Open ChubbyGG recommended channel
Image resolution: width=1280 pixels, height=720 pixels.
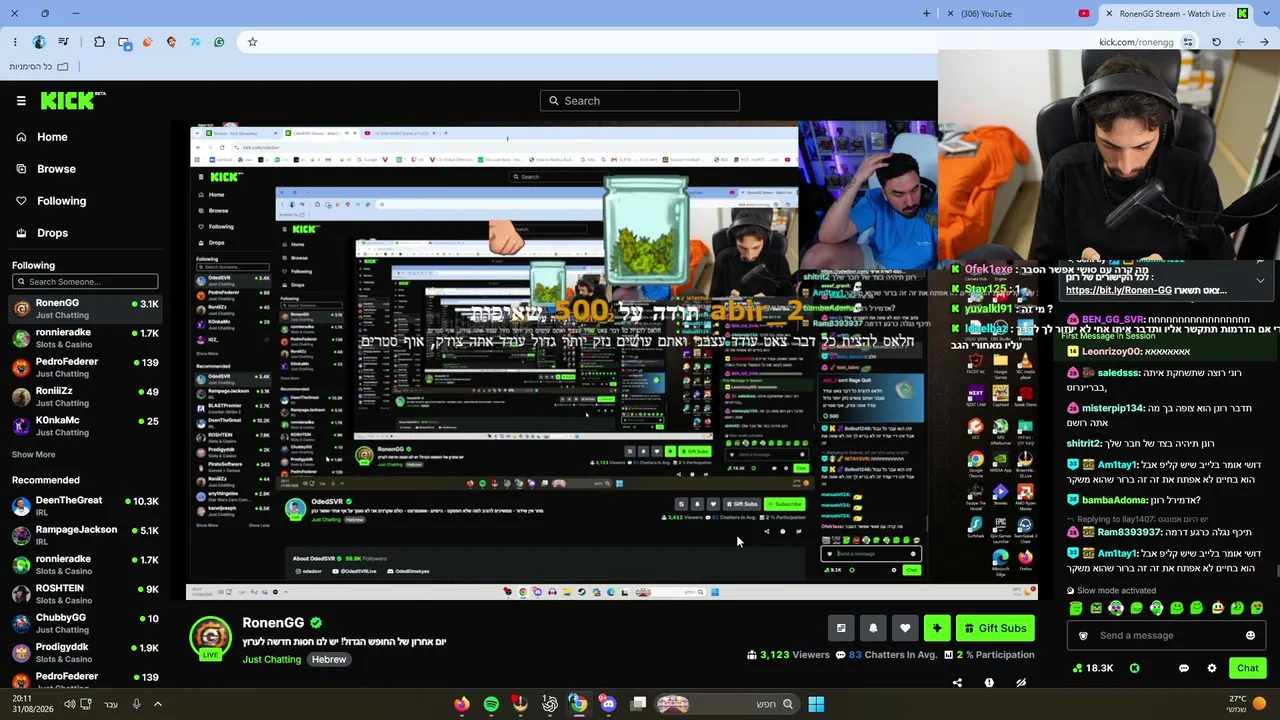tap(85, 623)
